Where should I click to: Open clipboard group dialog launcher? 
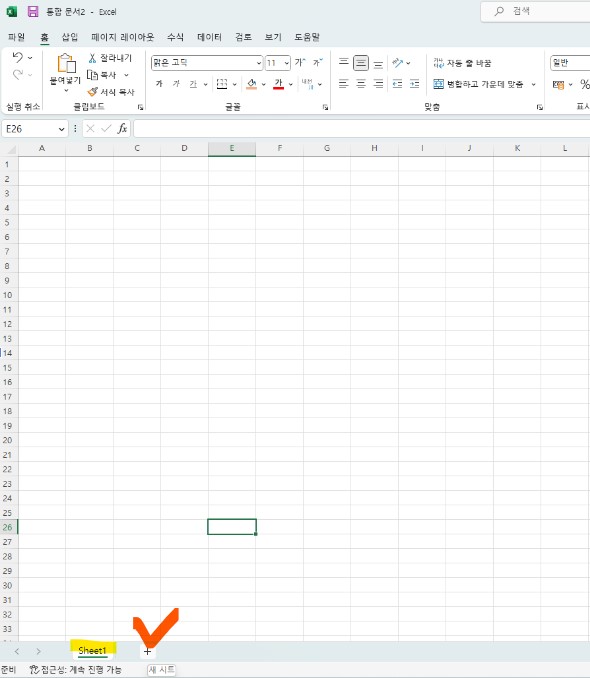140,107
